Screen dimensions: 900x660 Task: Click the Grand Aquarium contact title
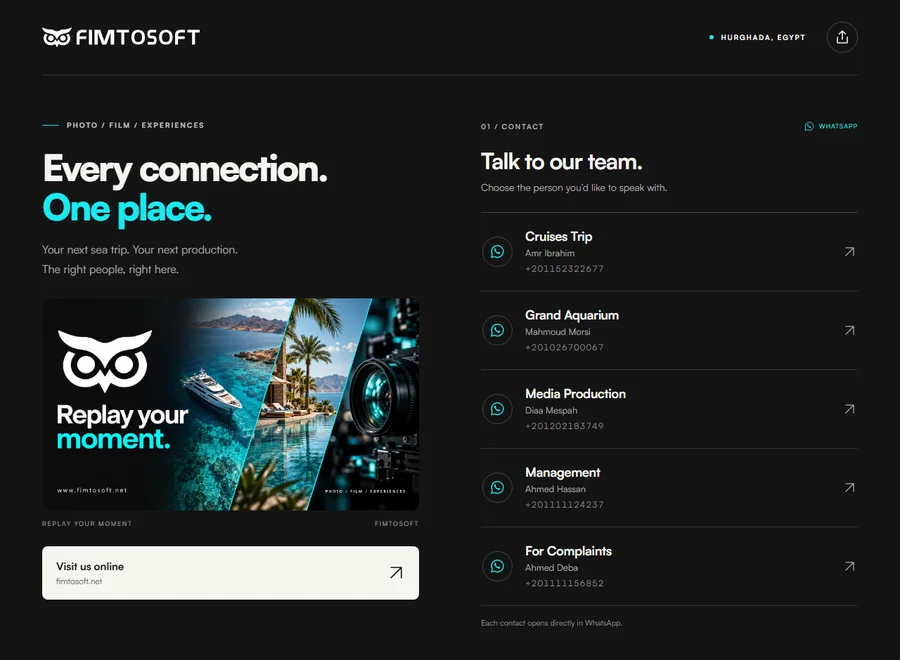pyautogui.click(x=572, y=315)
